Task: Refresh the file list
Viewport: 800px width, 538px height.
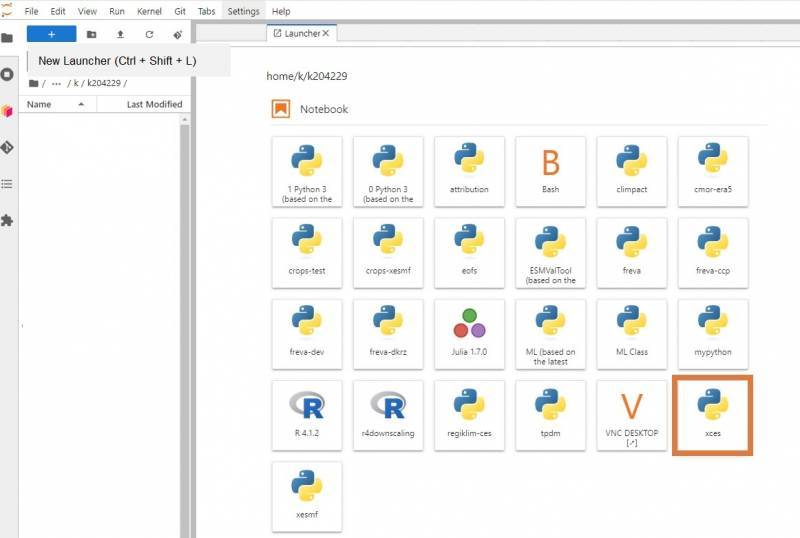Action: (x=149, y=34)
